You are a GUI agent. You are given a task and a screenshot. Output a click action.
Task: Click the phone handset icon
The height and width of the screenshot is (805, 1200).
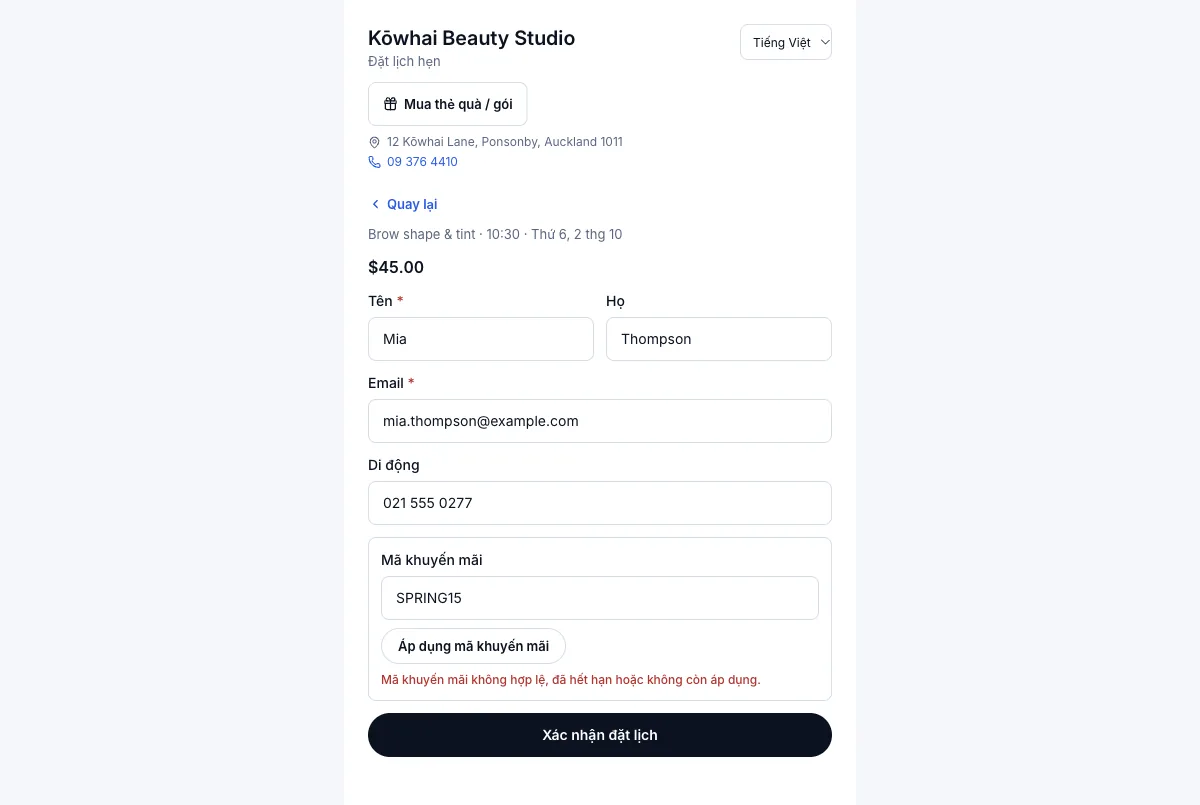pyautogui.click(x=375, y=162)
